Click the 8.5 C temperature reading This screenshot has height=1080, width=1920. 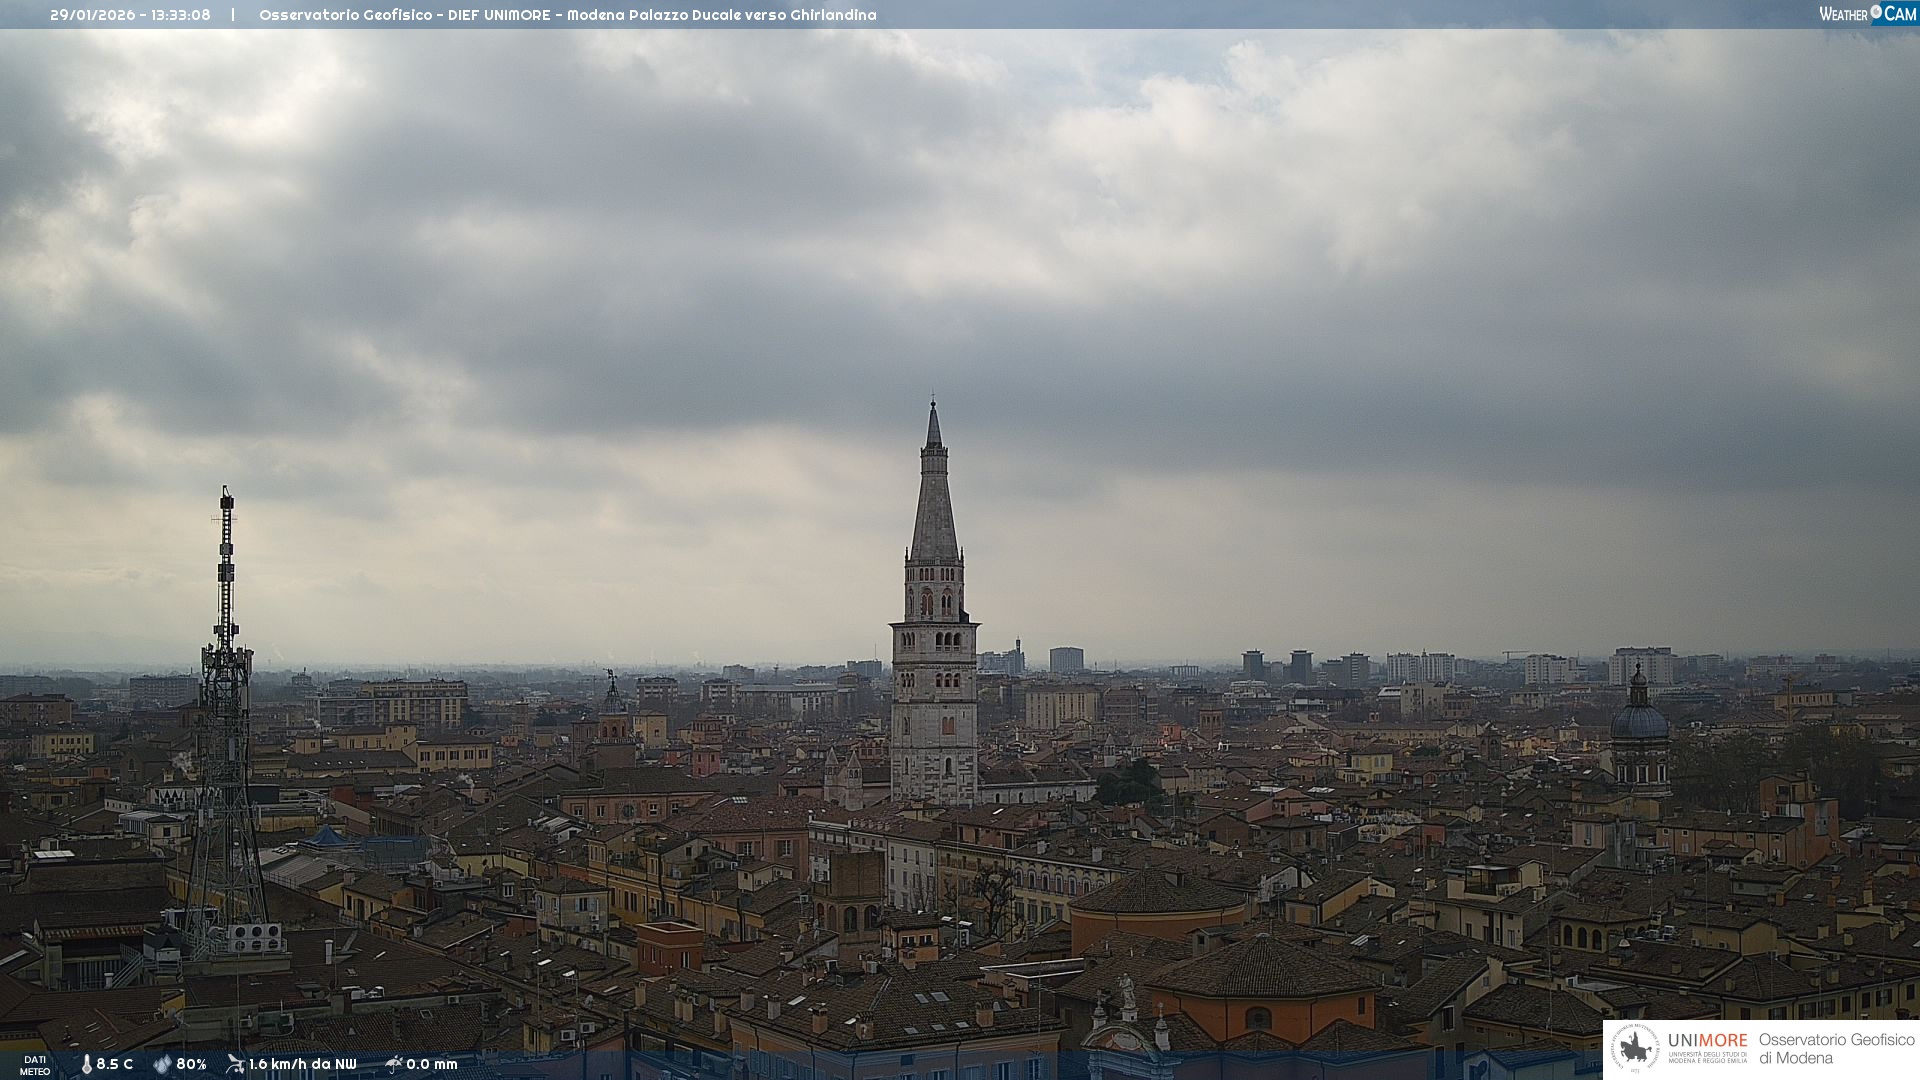click(x=114, y=1064)
